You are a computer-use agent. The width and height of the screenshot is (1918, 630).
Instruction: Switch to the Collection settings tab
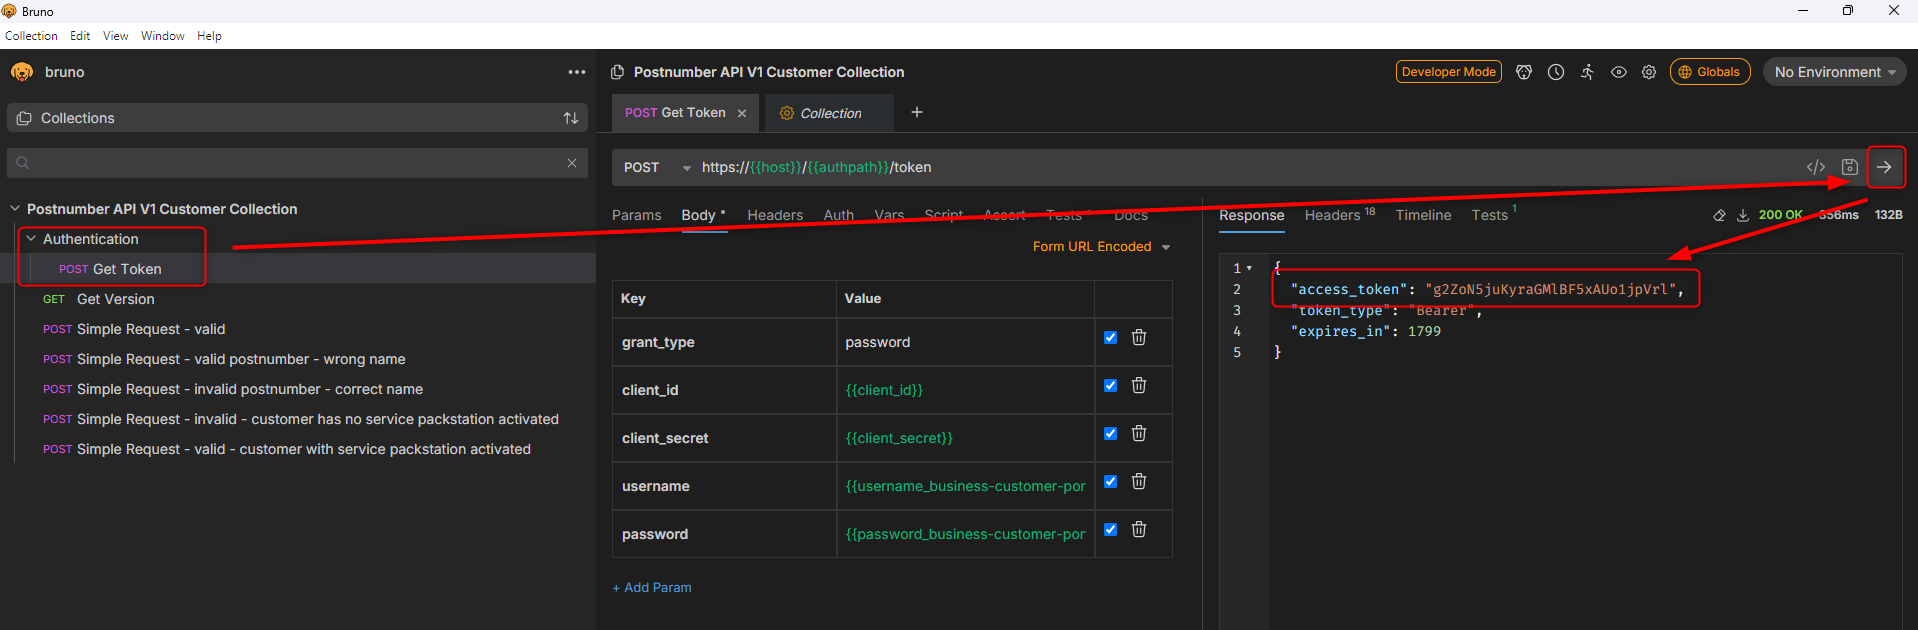pos(829,113)
